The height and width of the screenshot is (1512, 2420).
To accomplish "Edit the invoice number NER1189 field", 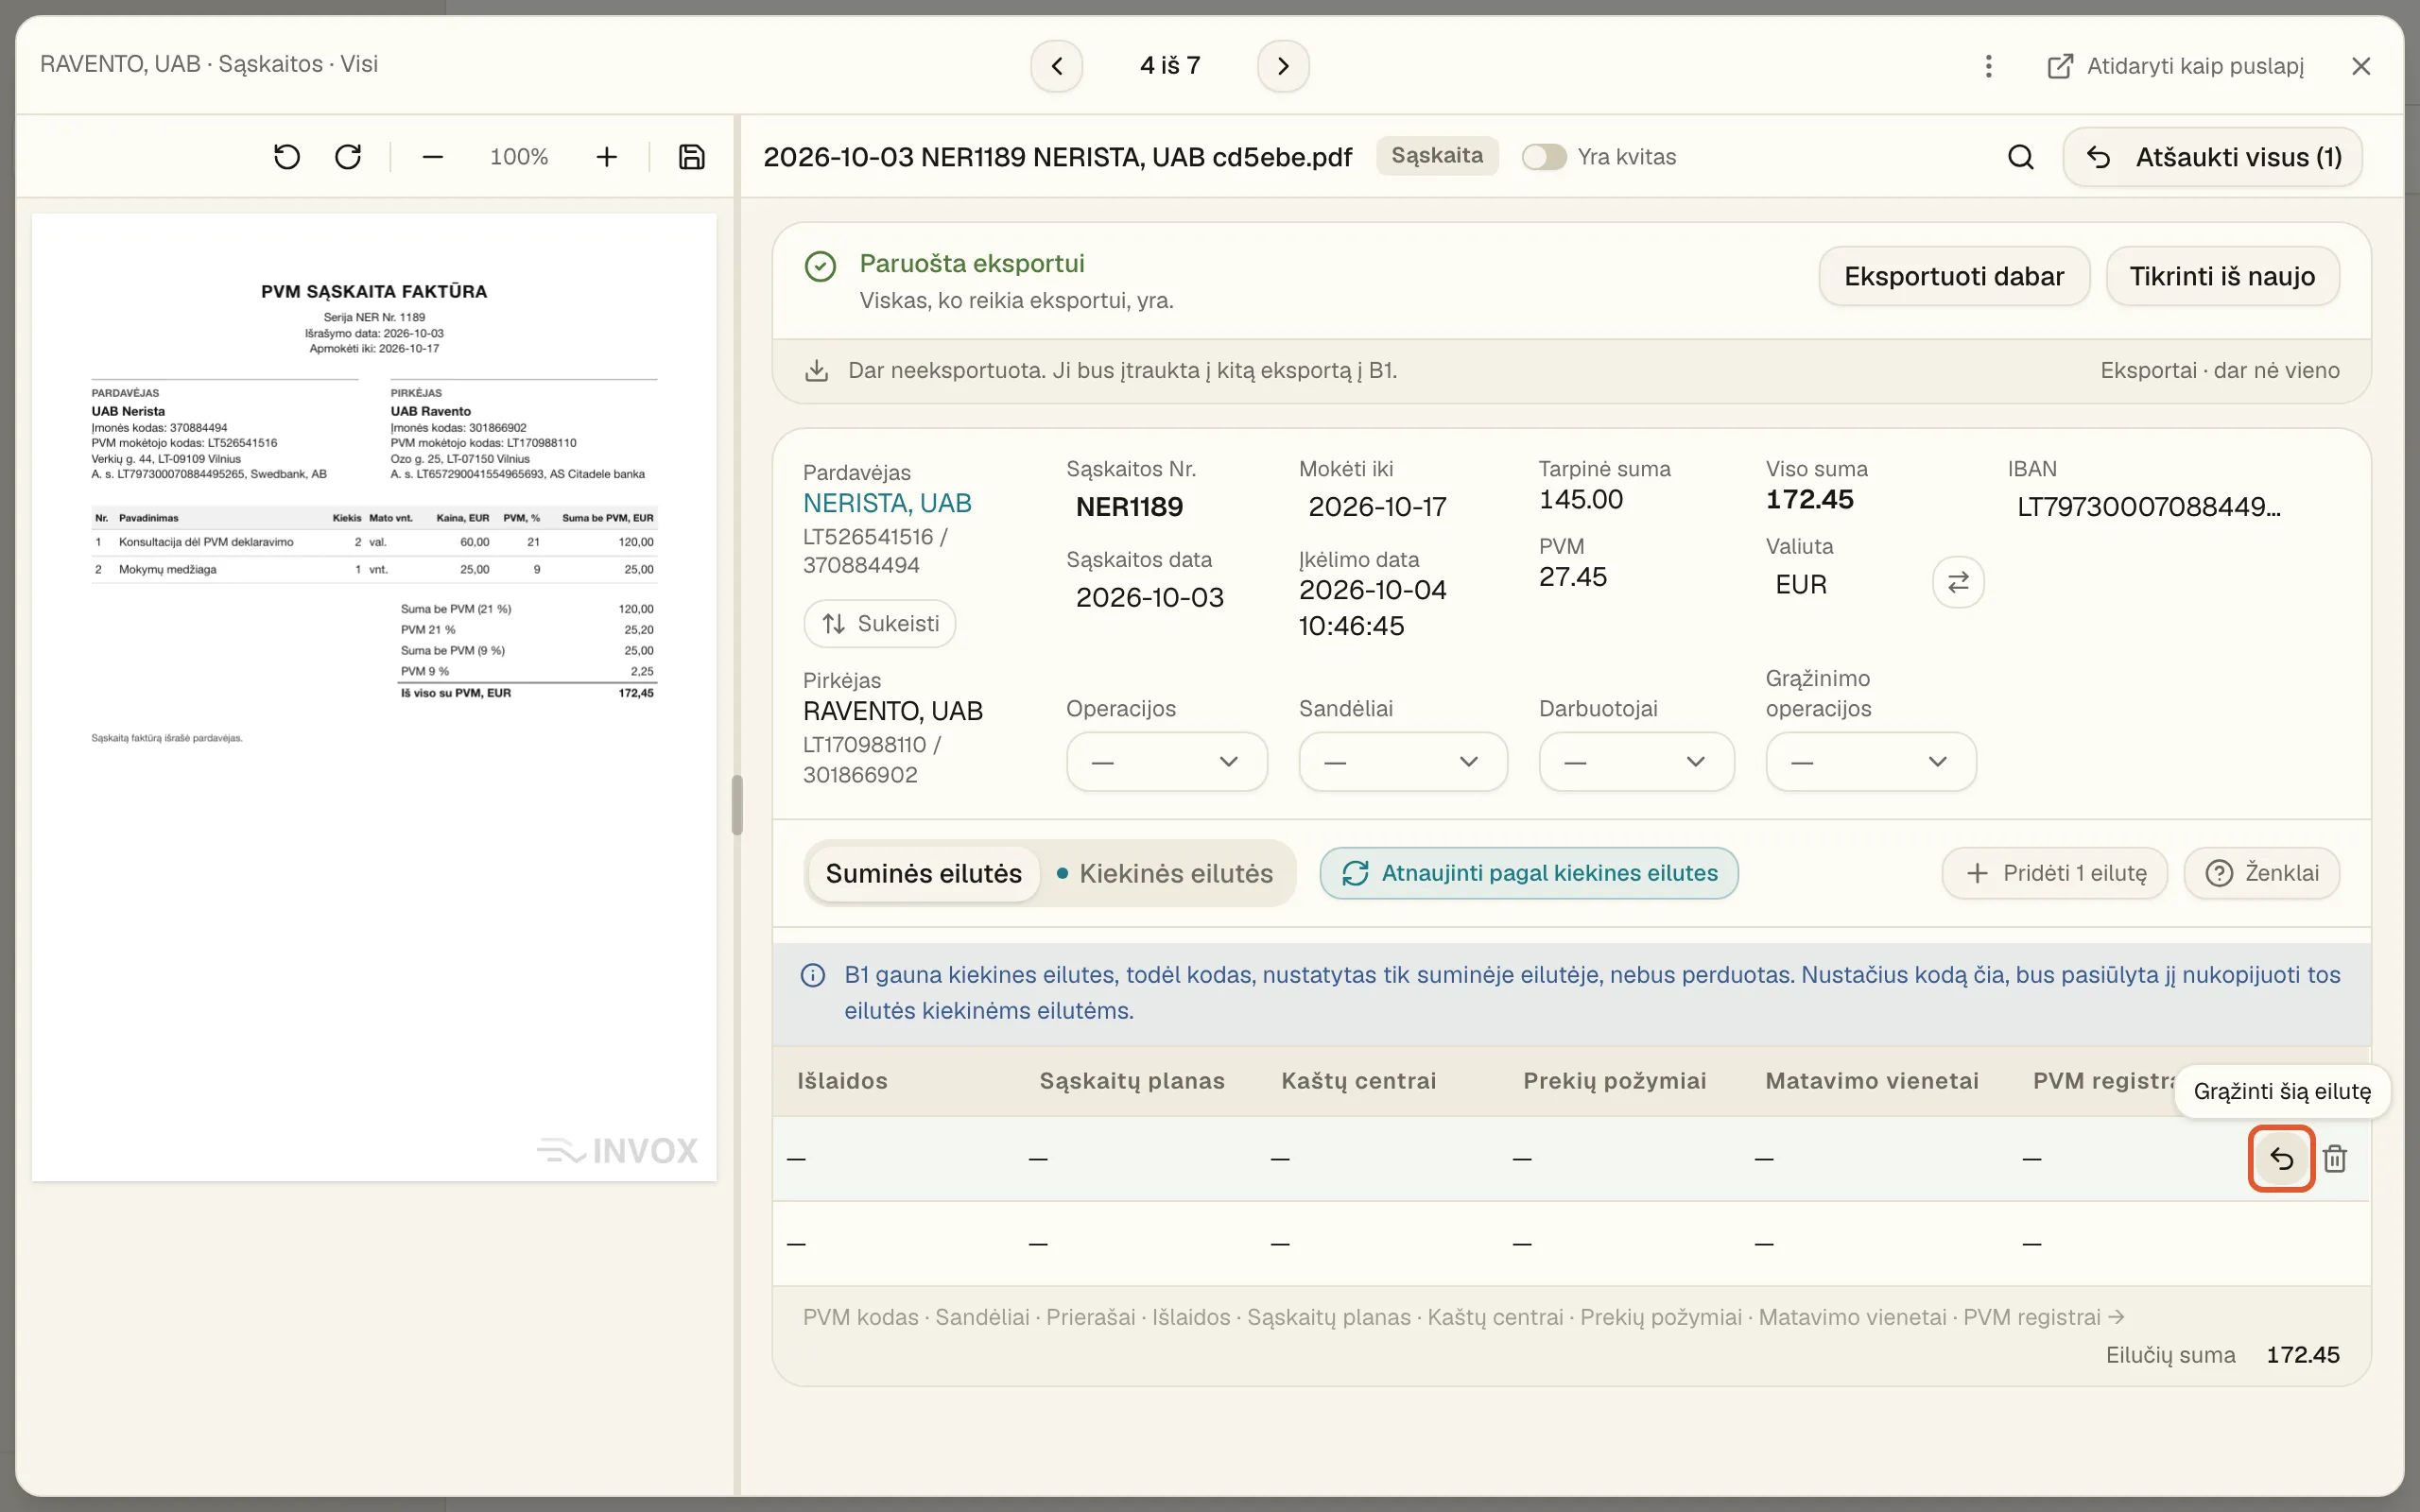I will 1129,507.
